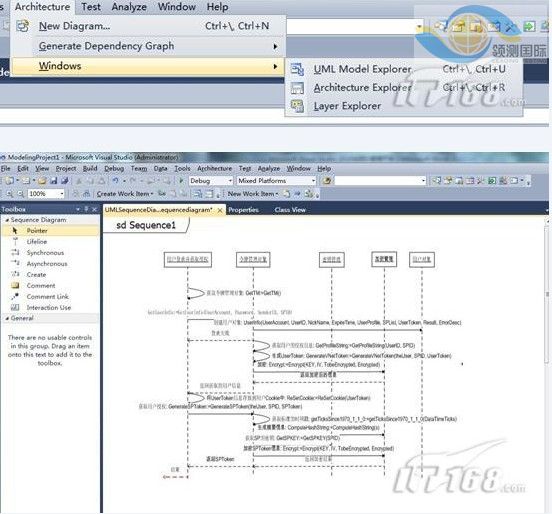Click the Save All toolbar icon
The height and width of the screenshot is (514, 552).
(64, 181)
